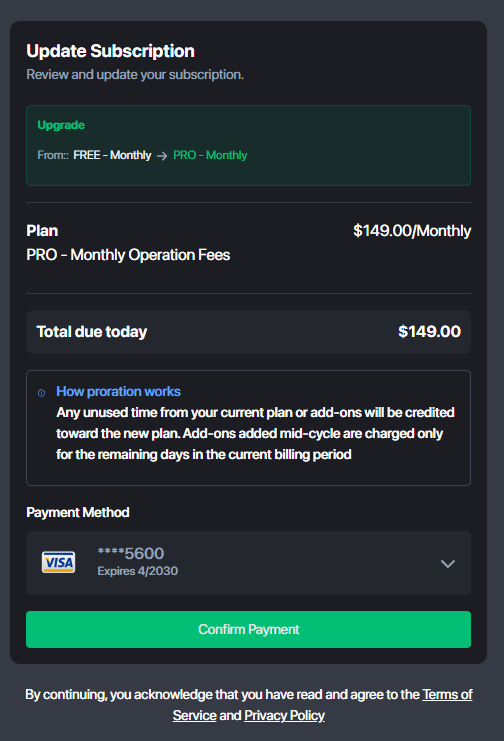504x741 pixels.
Task: Click PRO - Monthly Operation Fees line
Action: (x=128, y=255)
